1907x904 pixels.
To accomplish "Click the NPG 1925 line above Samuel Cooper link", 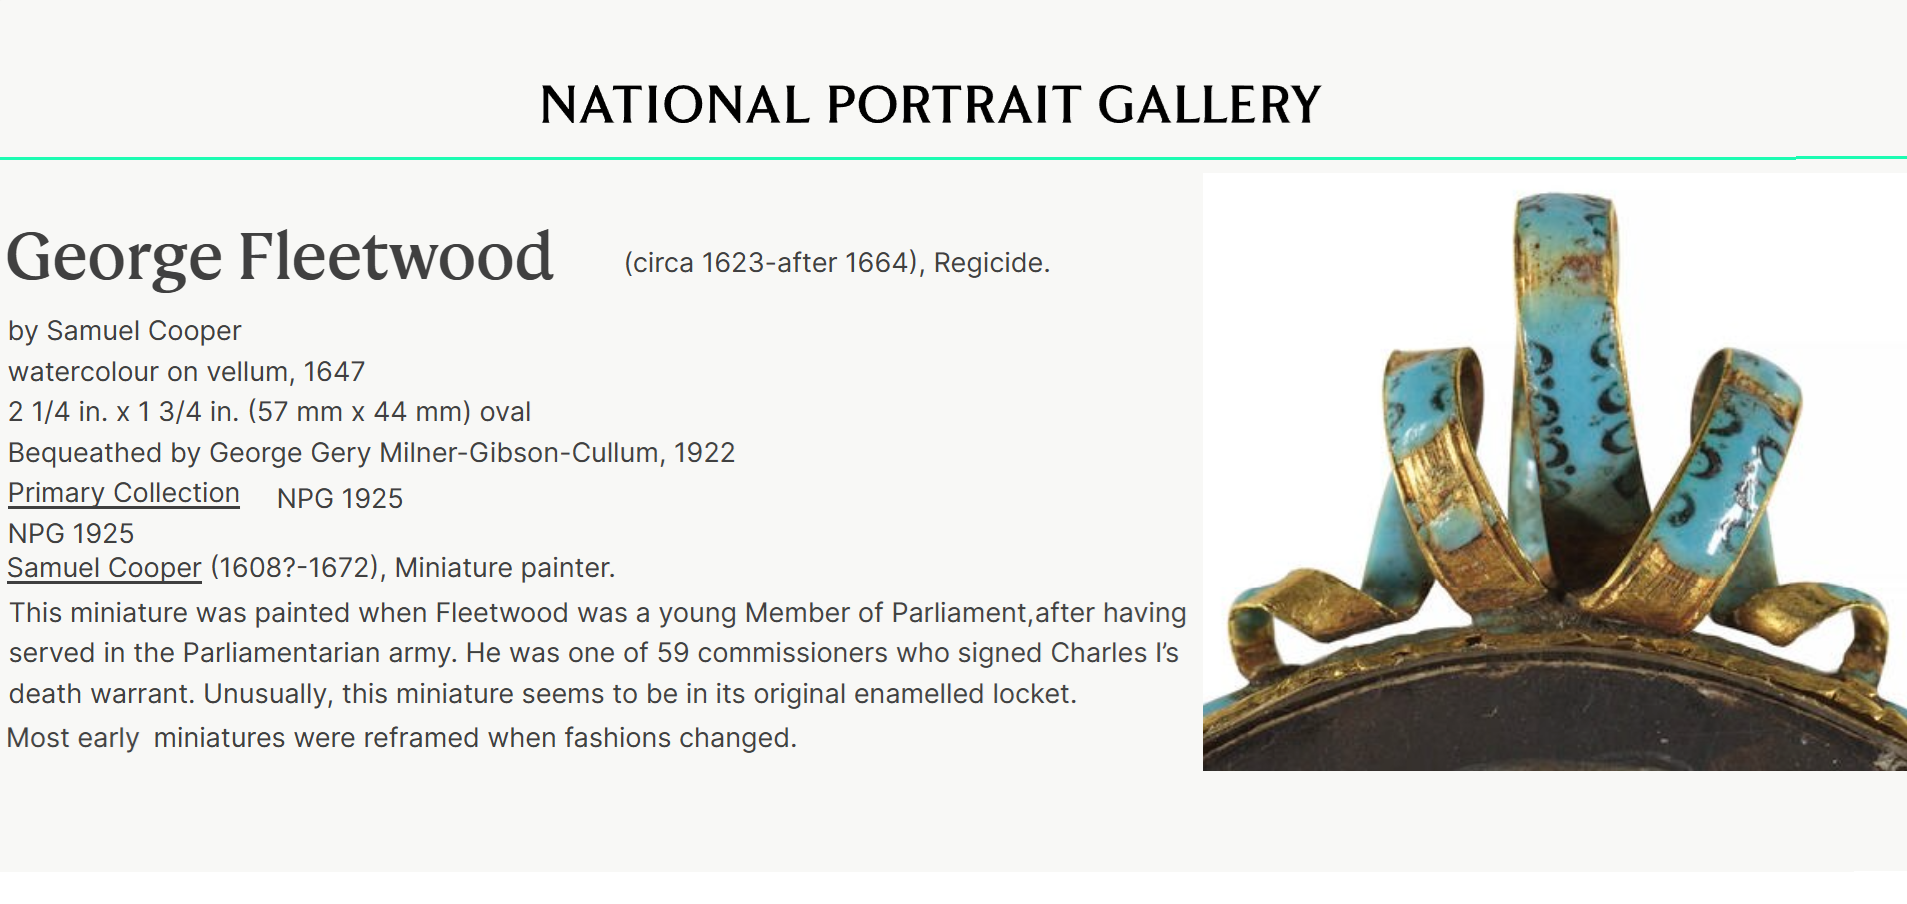I will pos(71,534).
